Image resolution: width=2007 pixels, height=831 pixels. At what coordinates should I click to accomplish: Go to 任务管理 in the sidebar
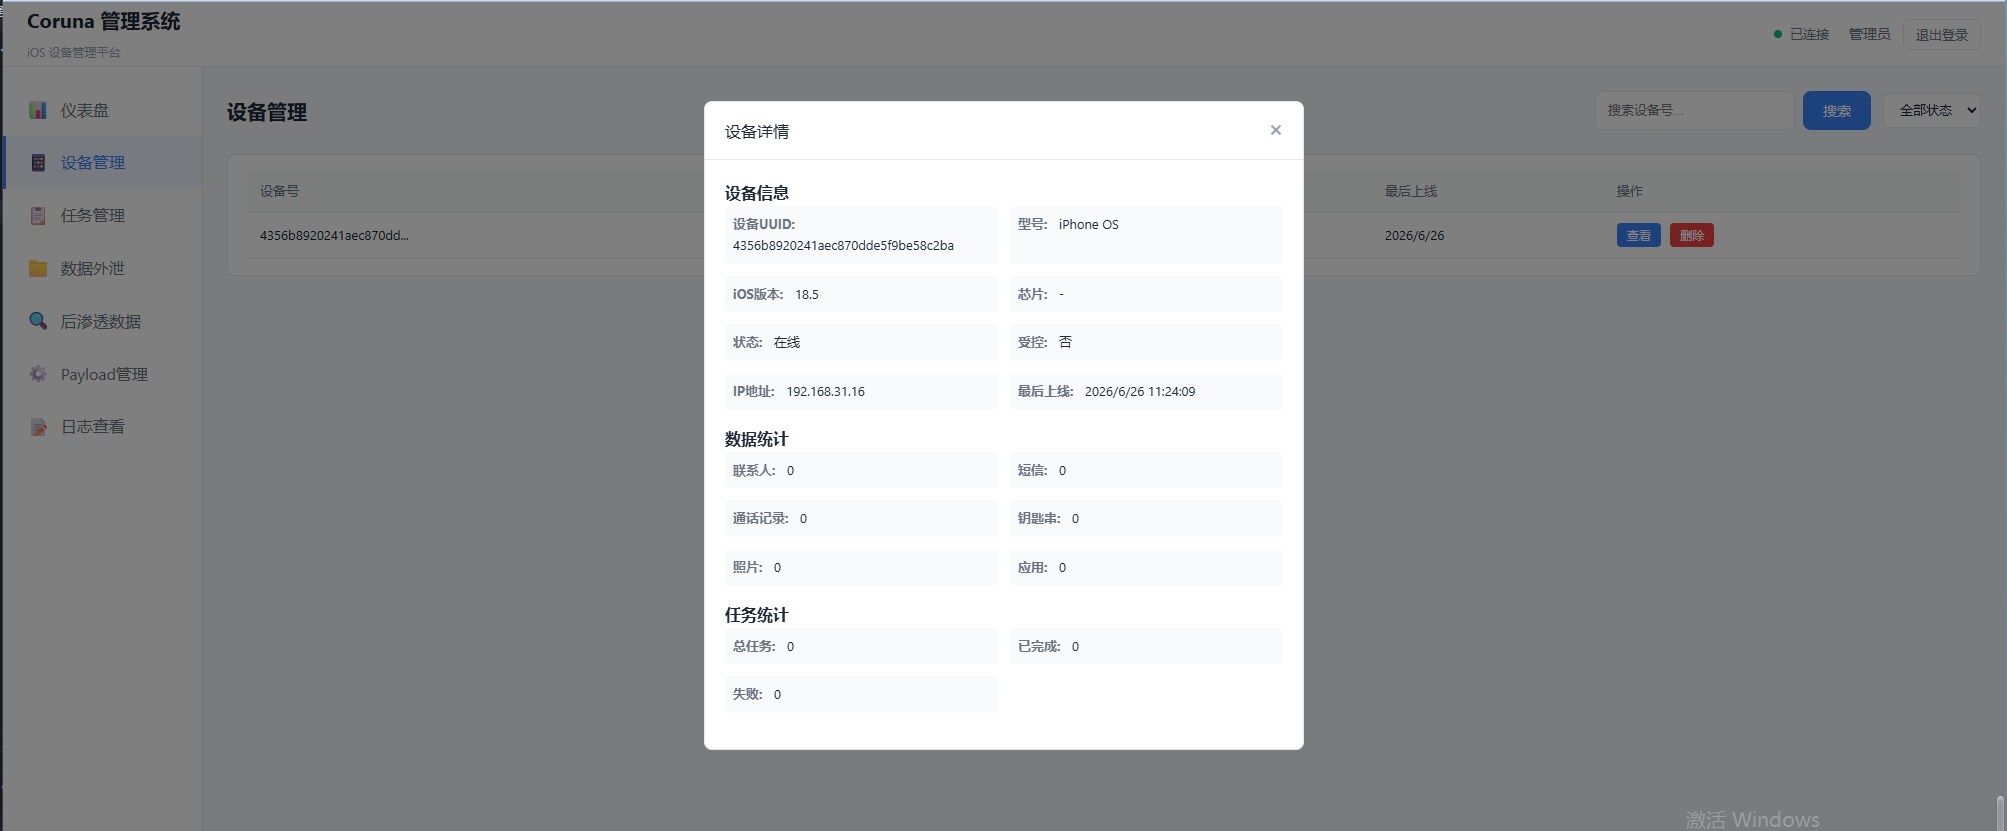(103, 216)
